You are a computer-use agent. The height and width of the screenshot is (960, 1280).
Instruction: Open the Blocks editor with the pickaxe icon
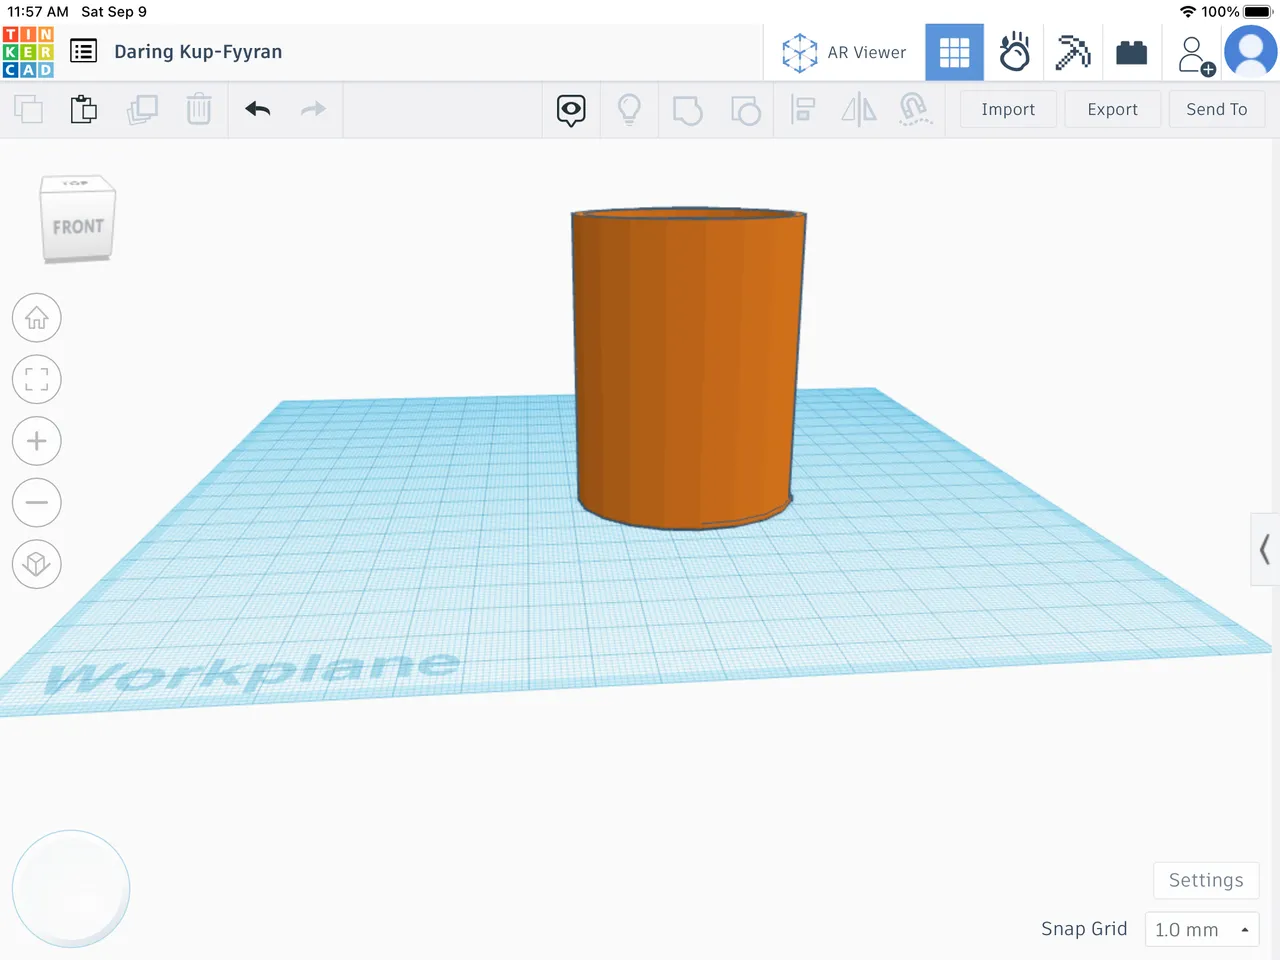coord(1073,52)
